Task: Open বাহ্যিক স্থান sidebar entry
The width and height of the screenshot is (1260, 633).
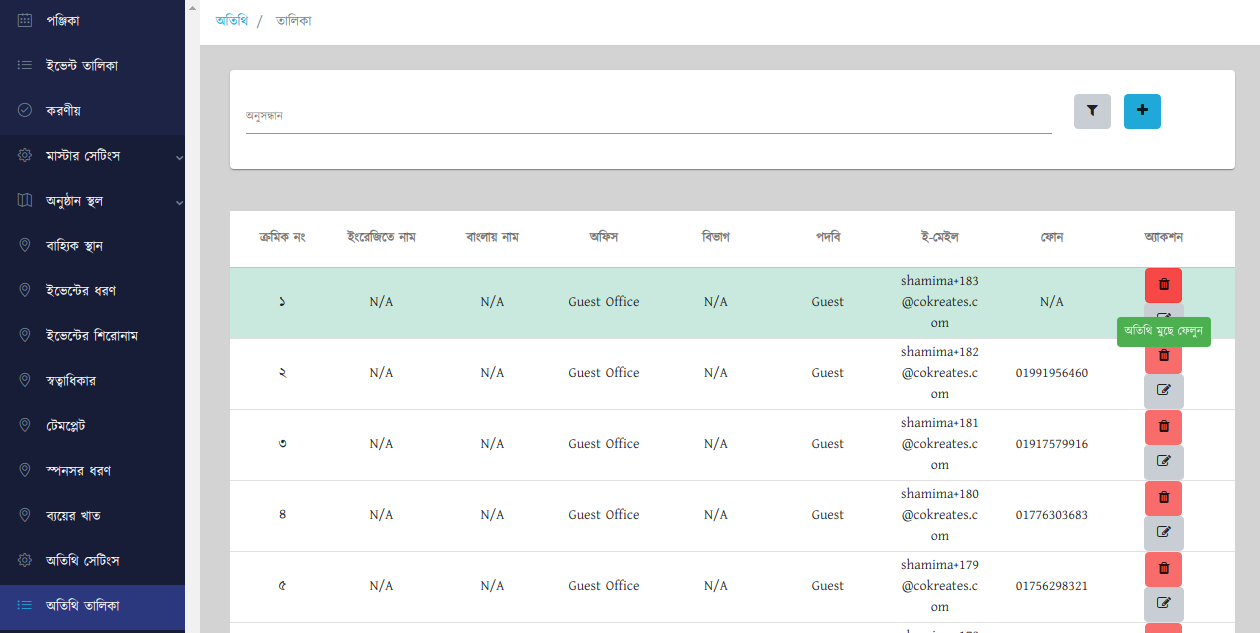Action: (92, 246)
